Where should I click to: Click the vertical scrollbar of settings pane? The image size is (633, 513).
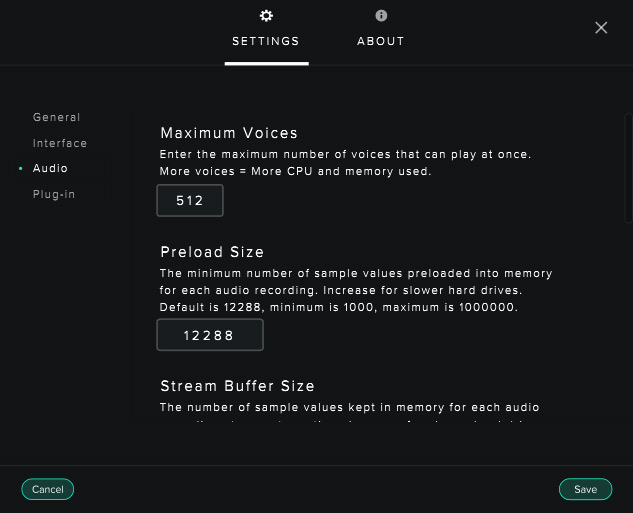point(628,170)
